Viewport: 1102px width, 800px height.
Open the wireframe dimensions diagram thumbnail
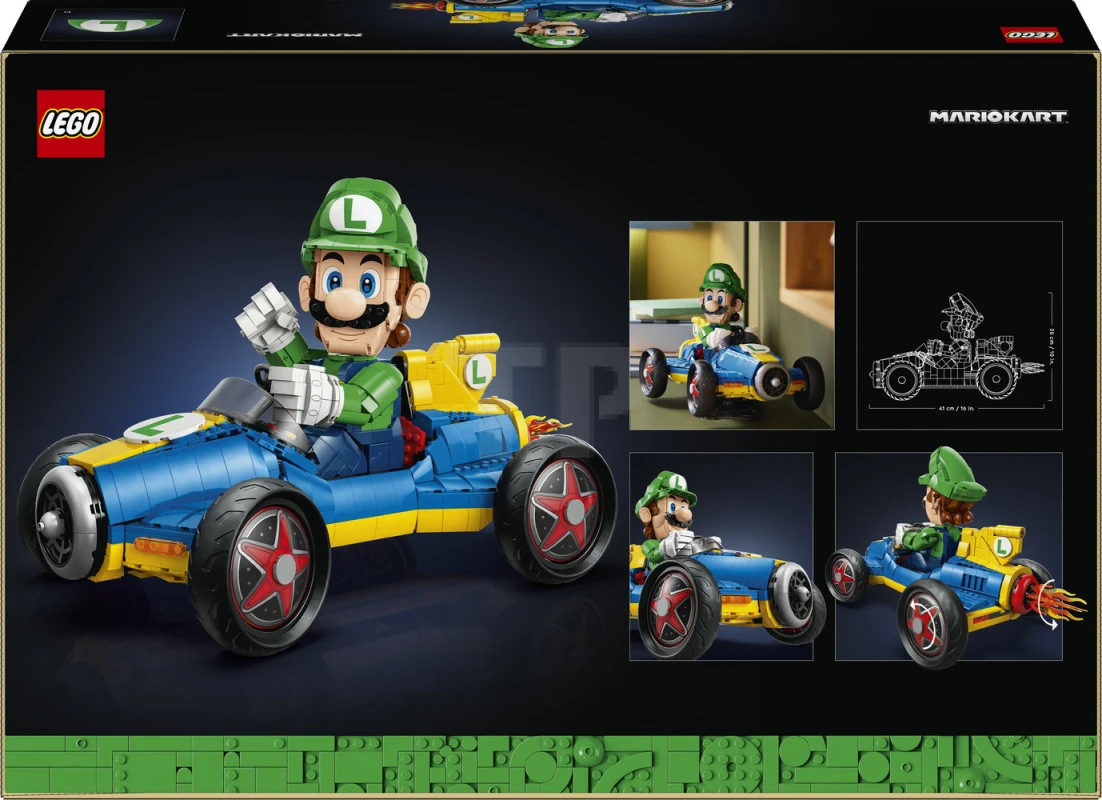click(x=959, y=325)
